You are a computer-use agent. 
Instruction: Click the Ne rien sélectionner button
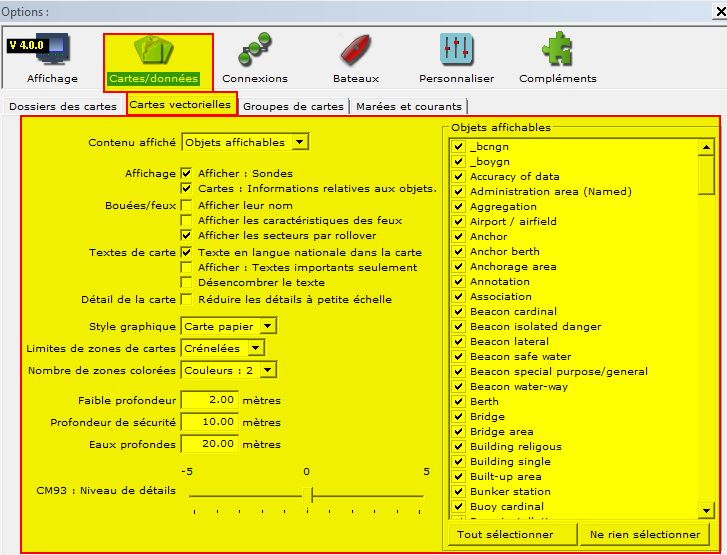coord(645,534)
